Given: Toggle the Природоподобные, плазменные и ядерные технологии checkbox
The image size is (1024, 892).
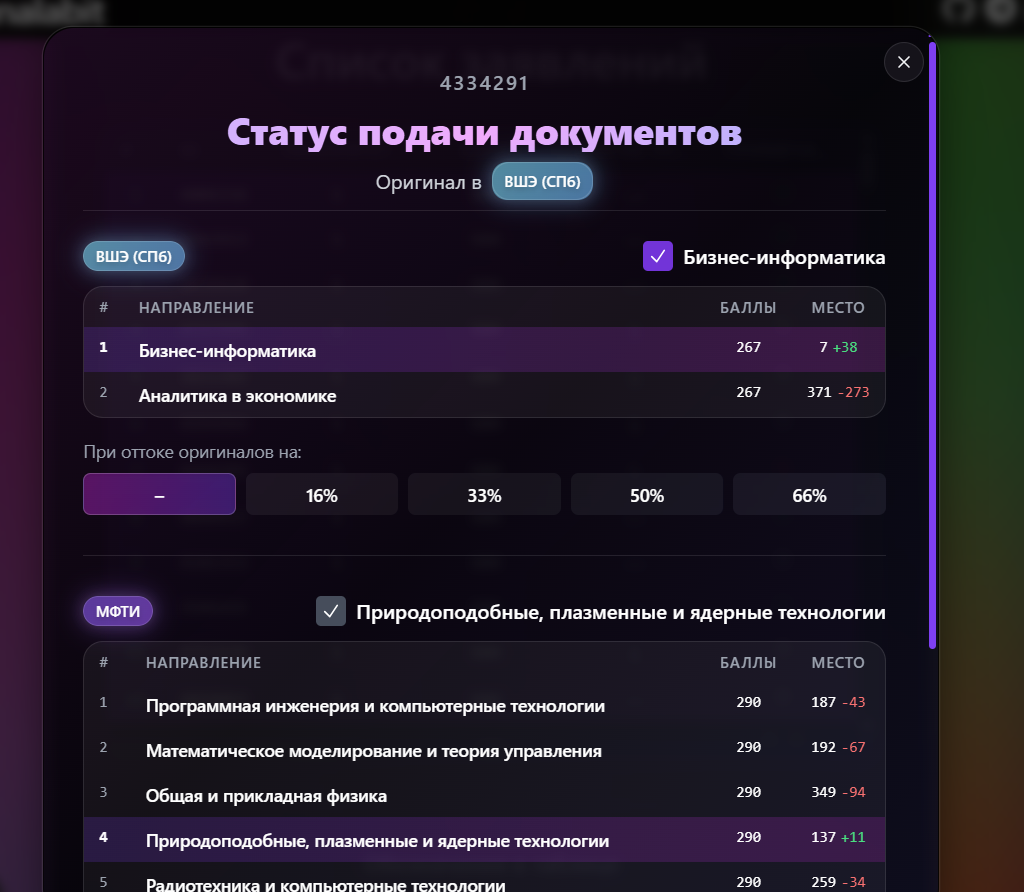Looking at the screenshot, I should coord(331,611).
